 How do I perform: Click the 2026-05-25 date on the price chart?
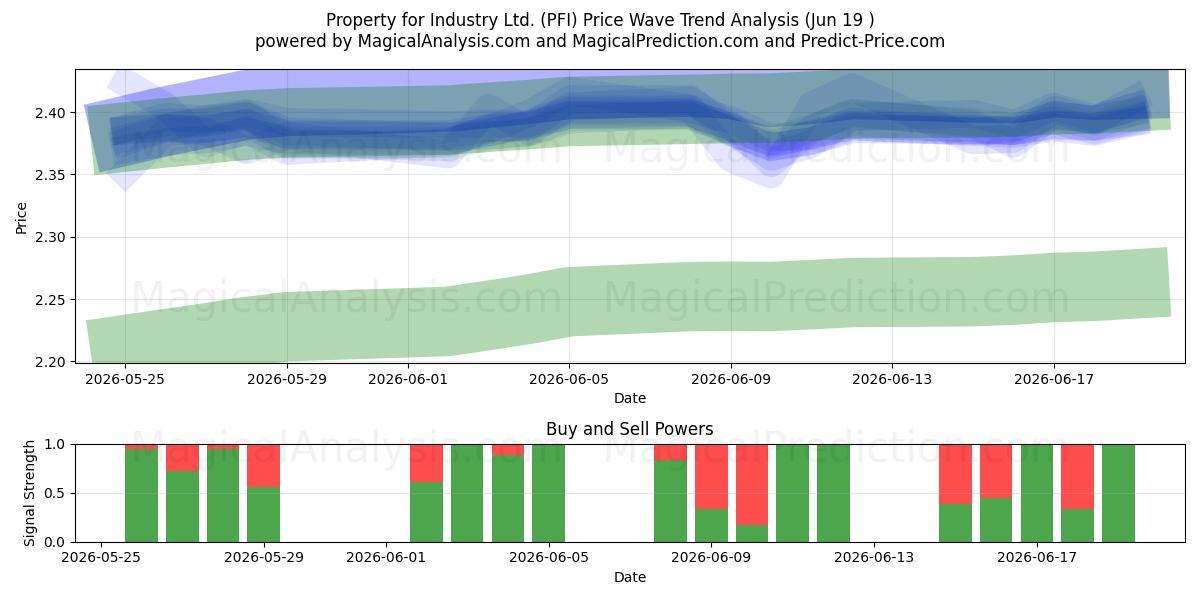(x=125, y=379)
